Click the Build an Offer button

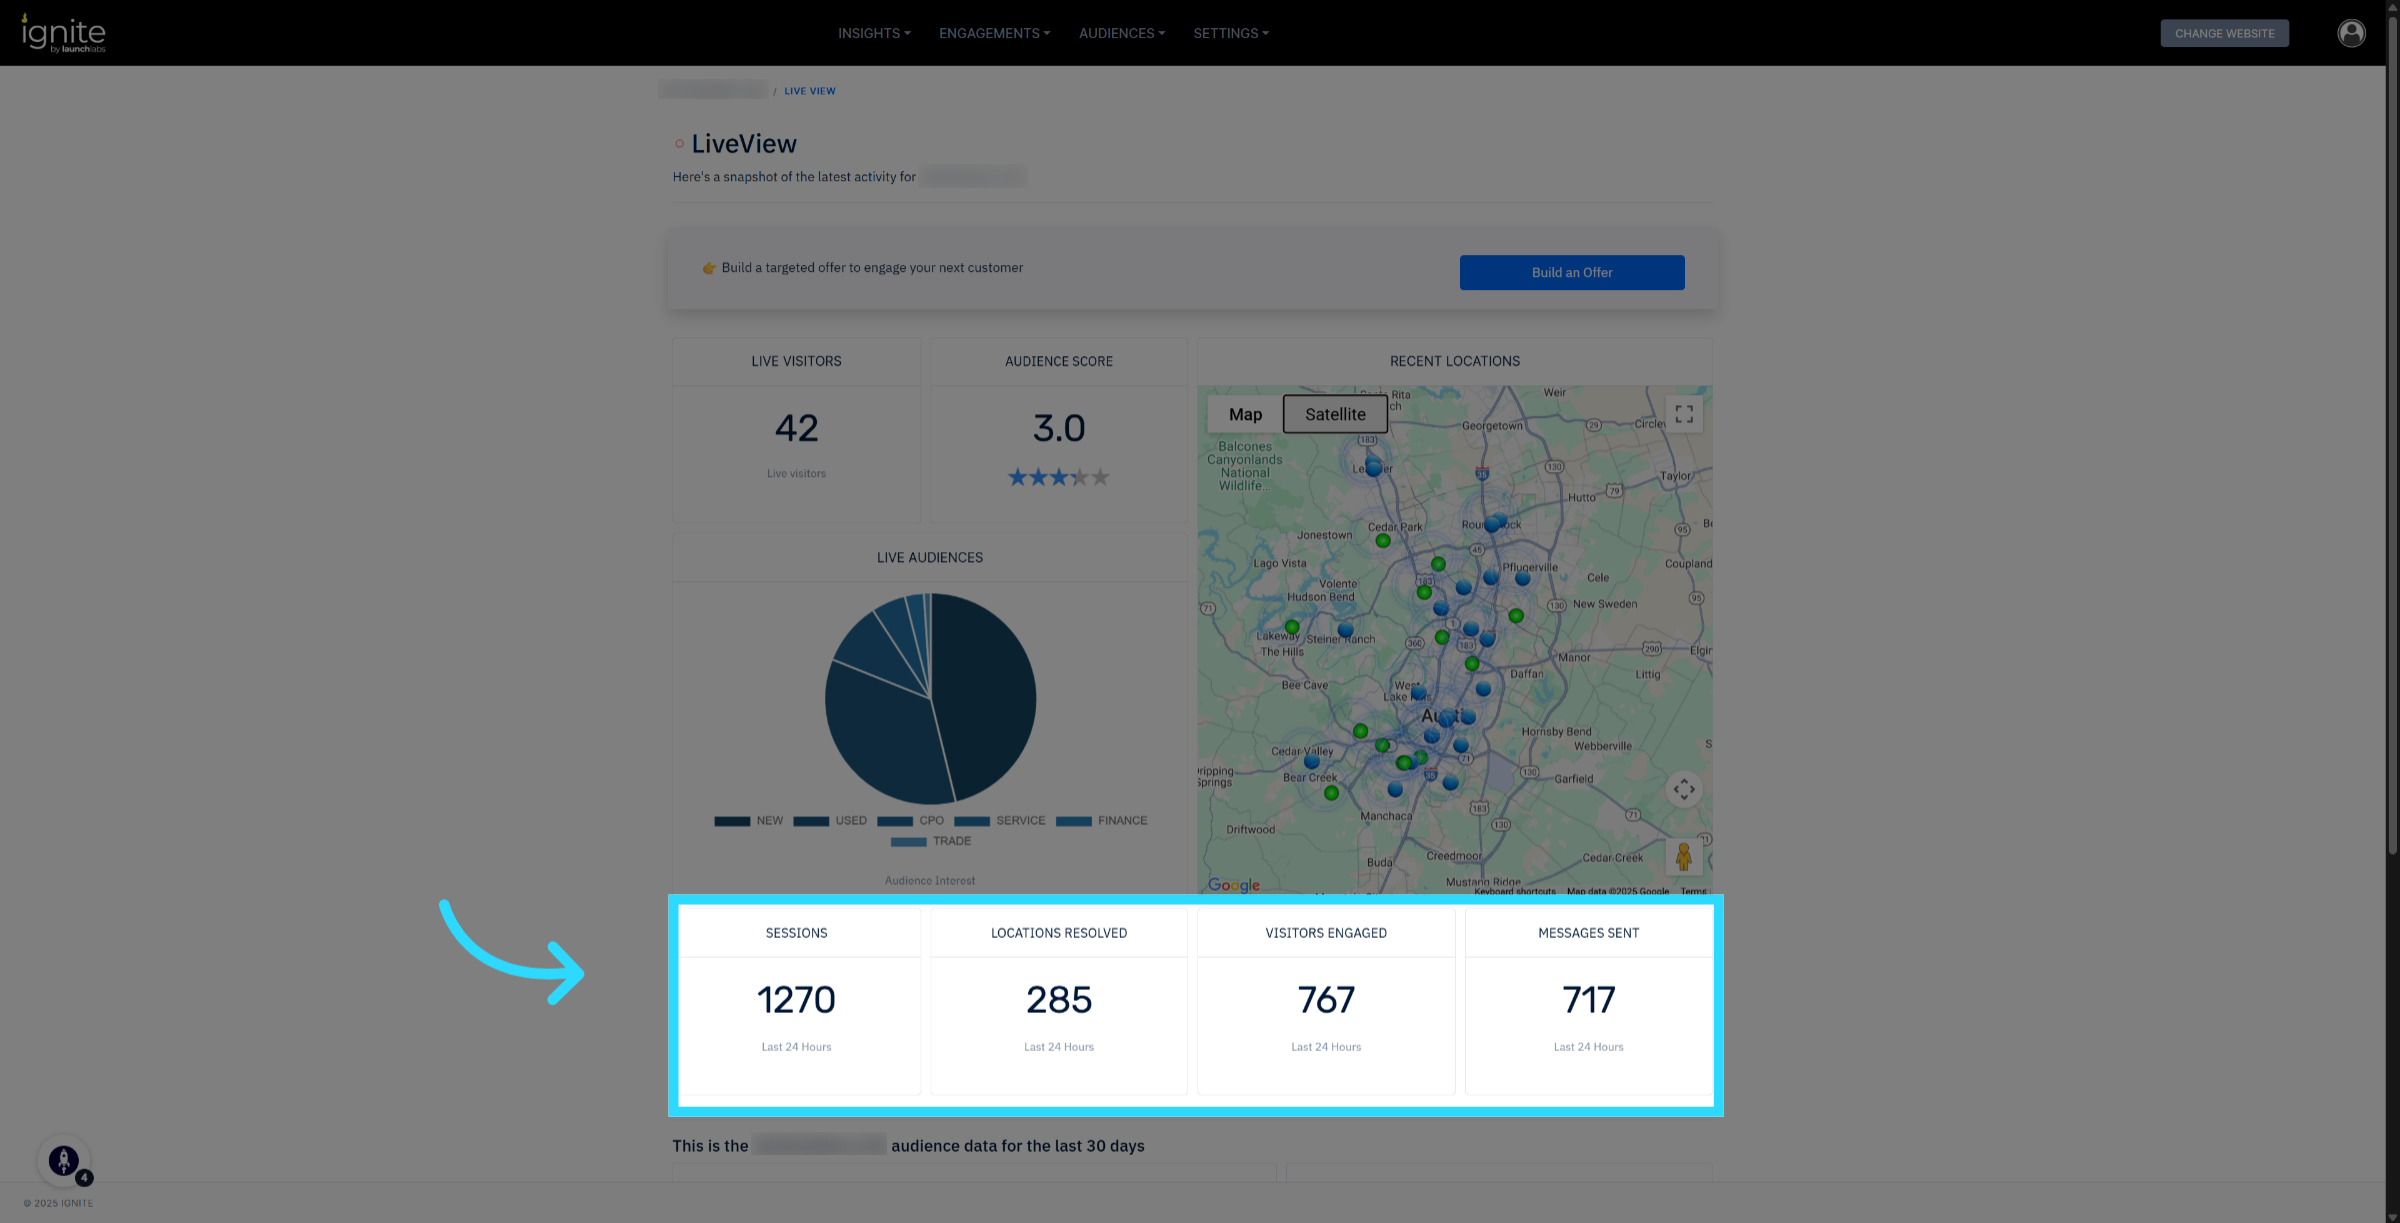[x=1571, y=272]
